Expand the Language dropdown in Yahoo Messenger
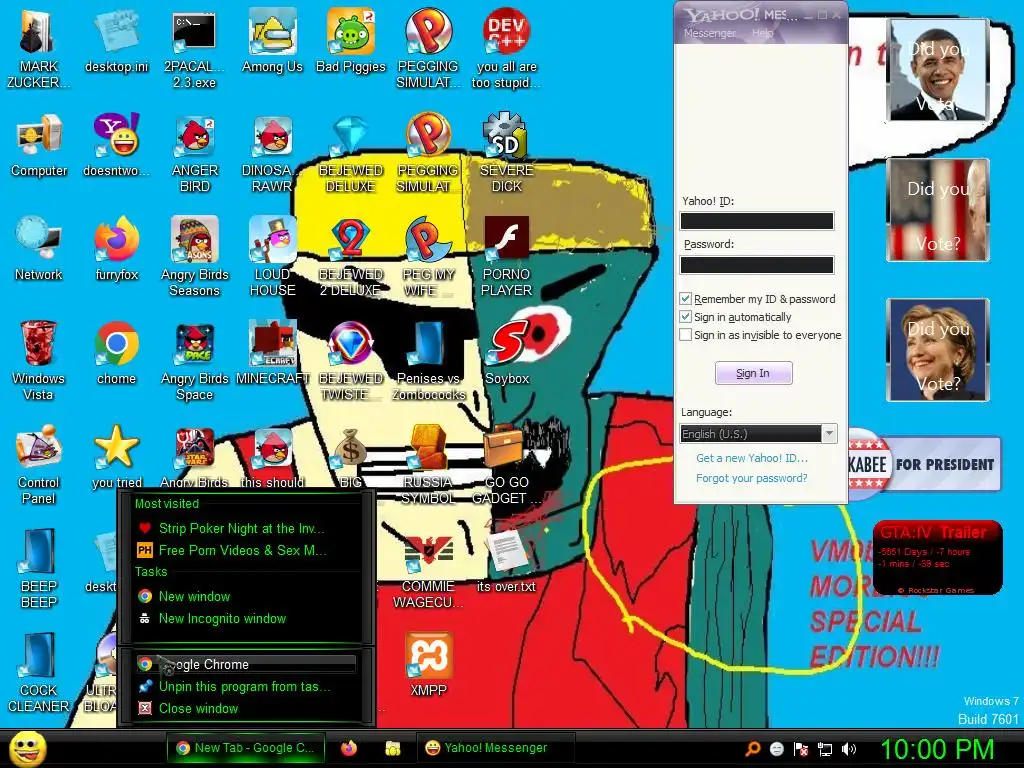The width and height of the screenshot is (1024, 768). (x=829, y=434)
